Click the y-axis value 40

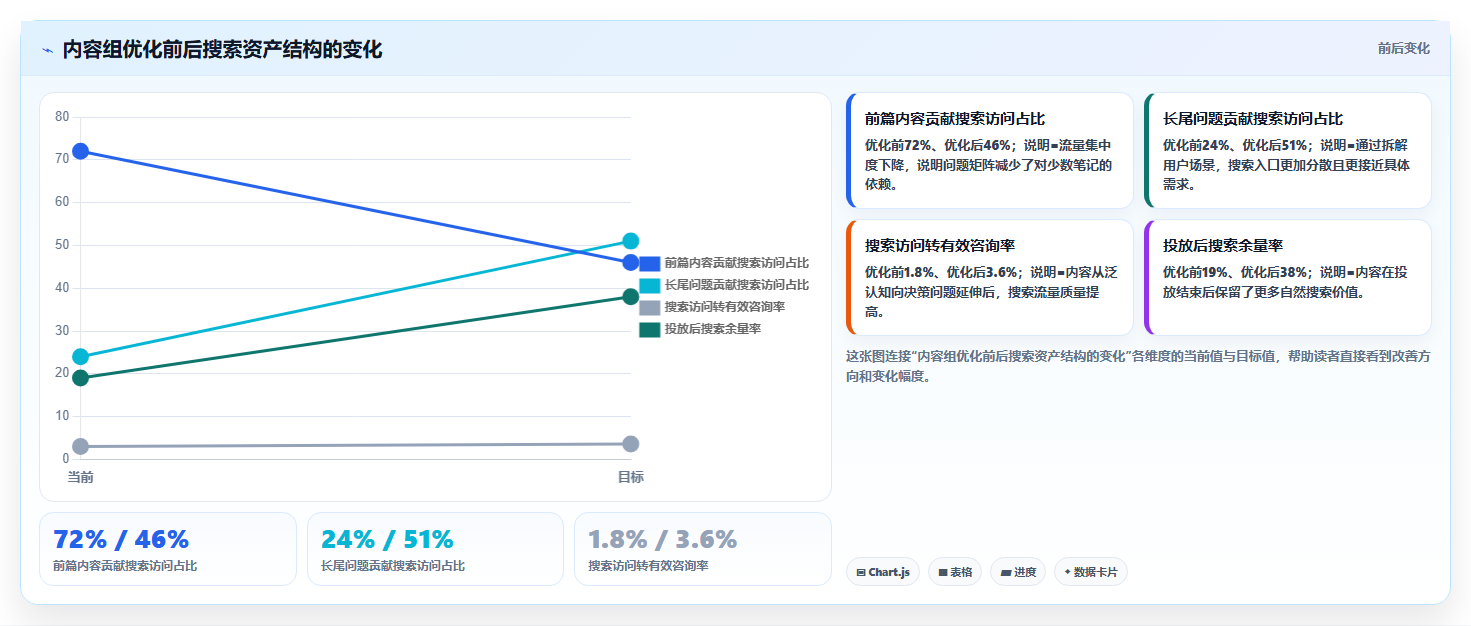(62, 288)
